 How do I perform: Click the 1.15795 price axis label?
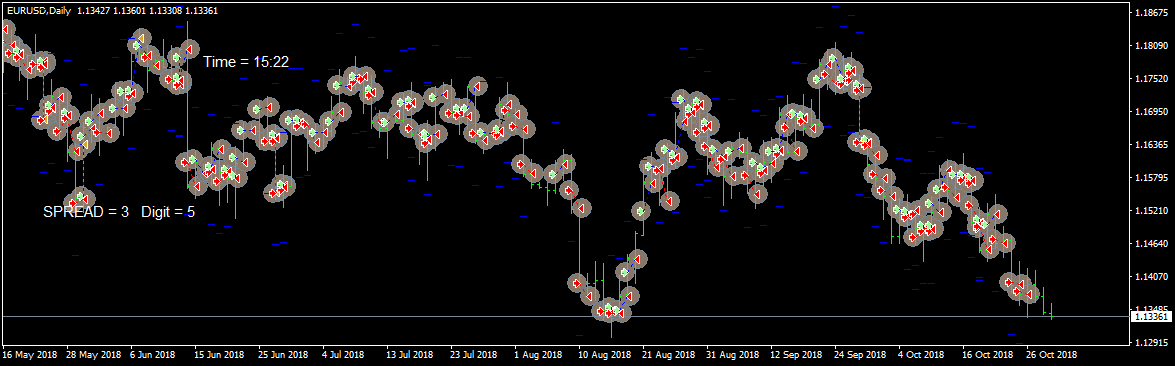[x=1151, y=178]
